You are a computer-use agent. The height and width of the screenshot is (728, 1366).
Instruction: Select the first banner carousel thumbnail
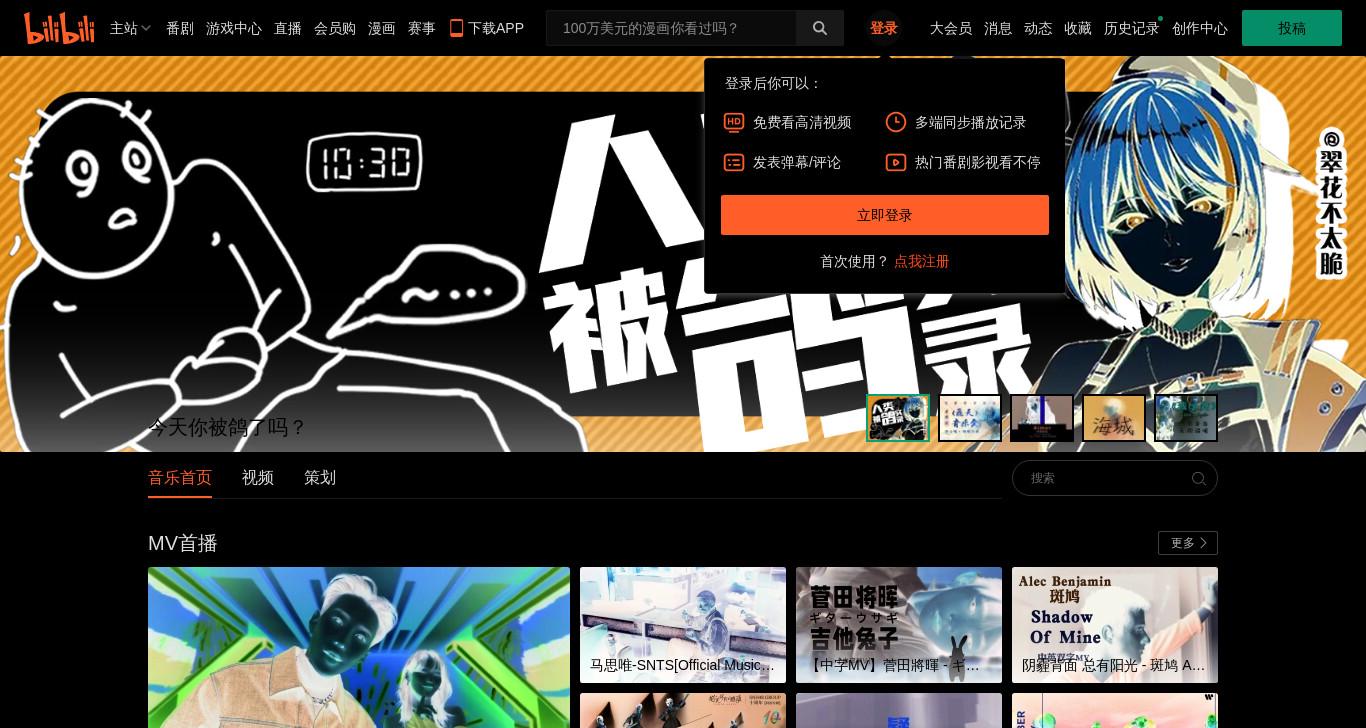[x=898, y=418]
